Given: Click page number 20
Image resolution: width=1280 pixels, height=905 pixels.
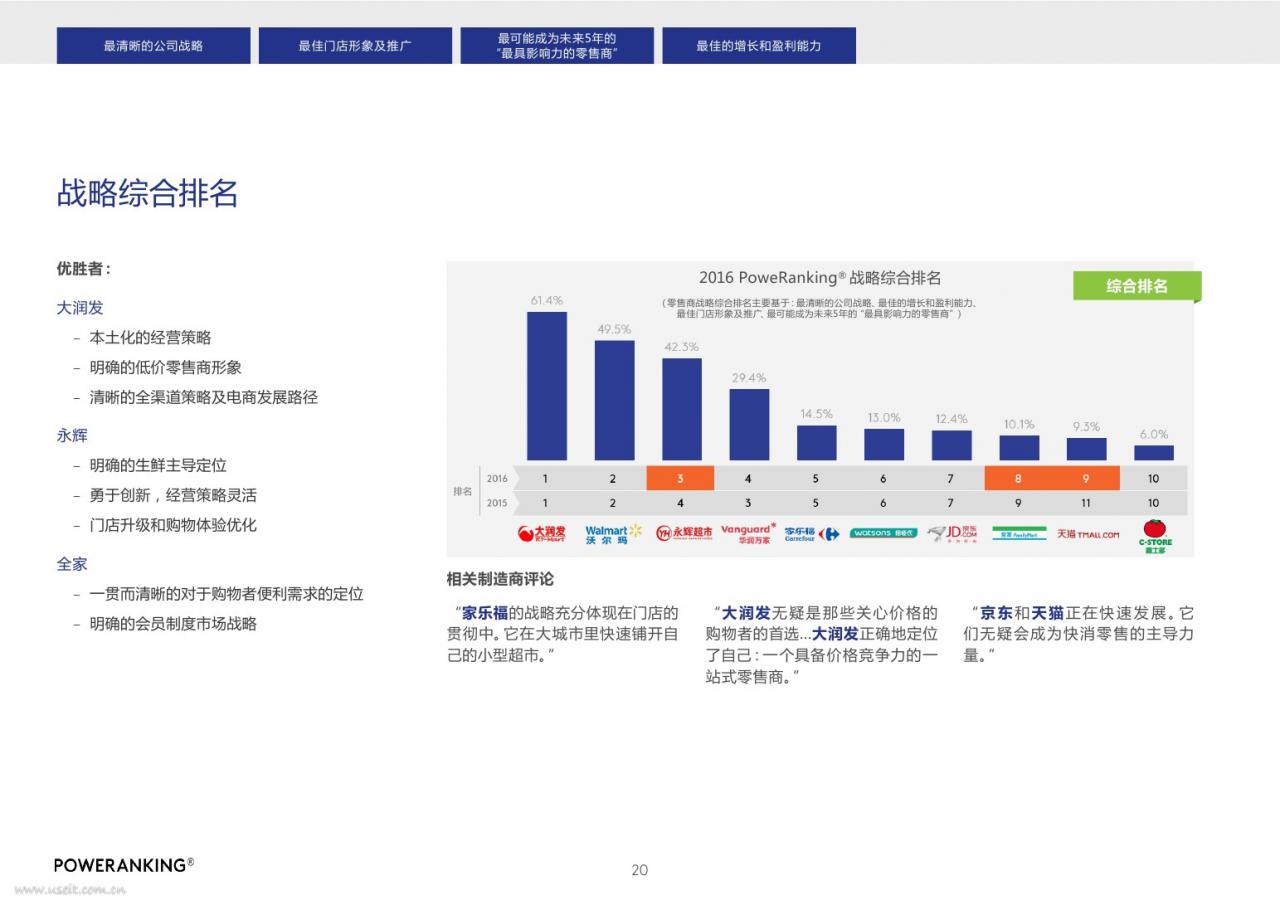Looking at the screenshot, I should point(640,870).
